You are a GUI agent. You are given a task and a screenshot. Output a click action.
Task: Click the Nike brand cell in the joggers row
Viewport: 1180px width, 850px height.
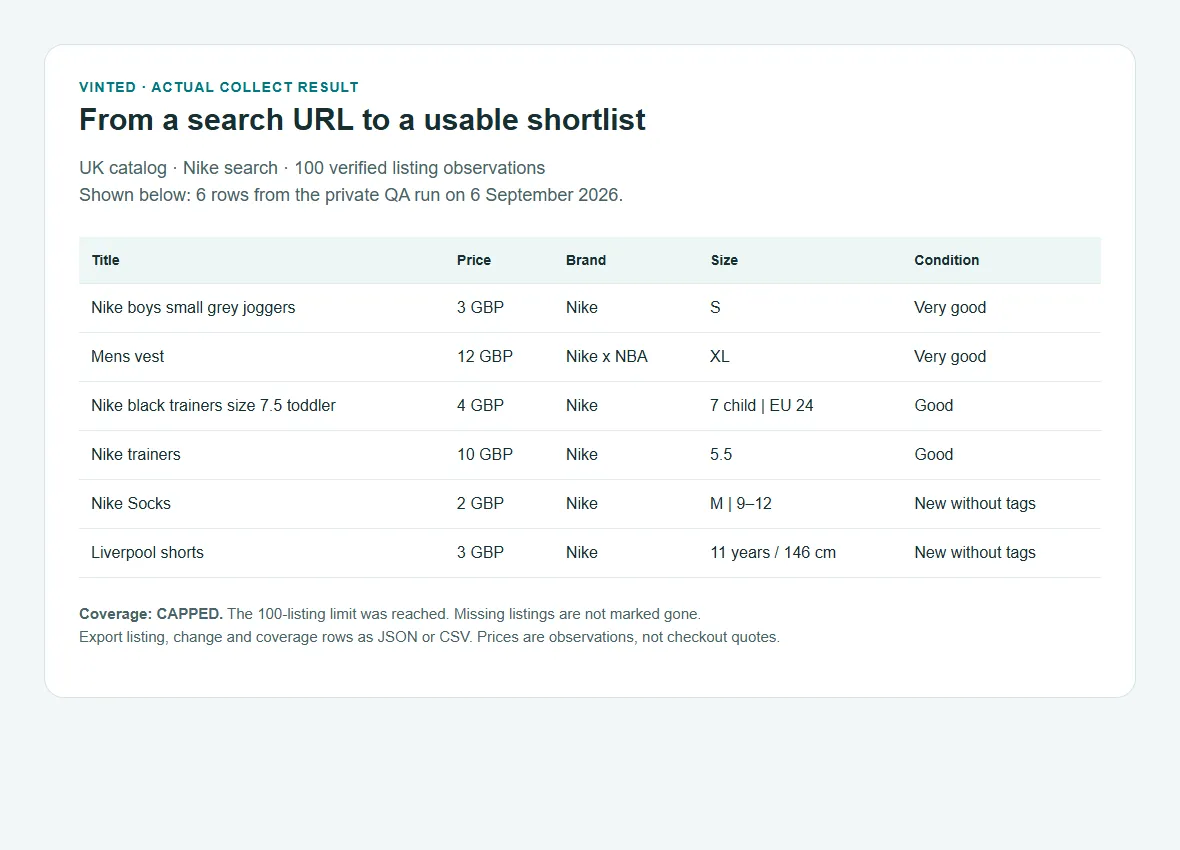[582, 308]
